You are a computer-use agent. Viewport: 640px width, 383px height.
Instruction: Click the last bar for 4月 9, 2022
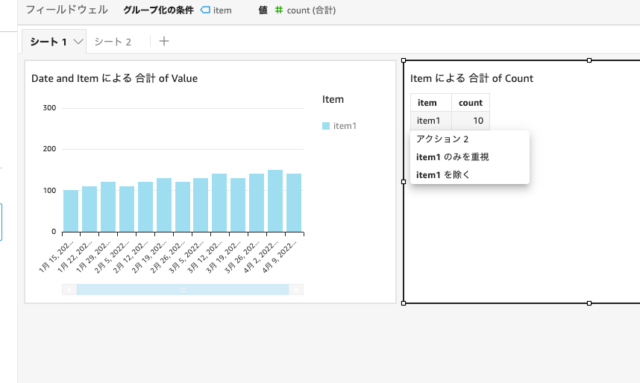point(294,203)
